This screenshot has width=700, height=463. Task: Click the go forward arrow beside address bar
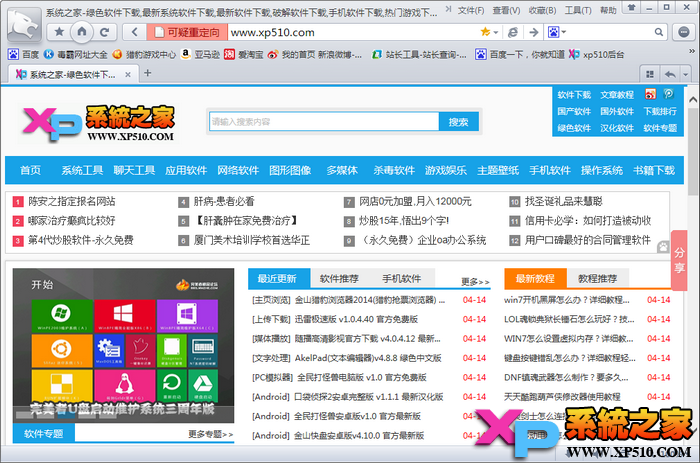pyautogui.click(x=533, y=32)
